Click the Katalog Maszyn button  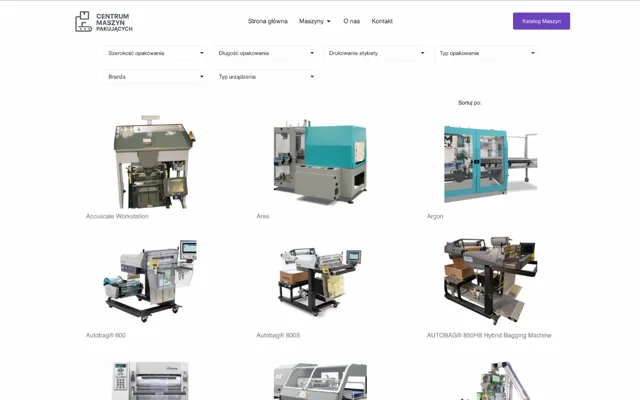click(x=541, y=21)
